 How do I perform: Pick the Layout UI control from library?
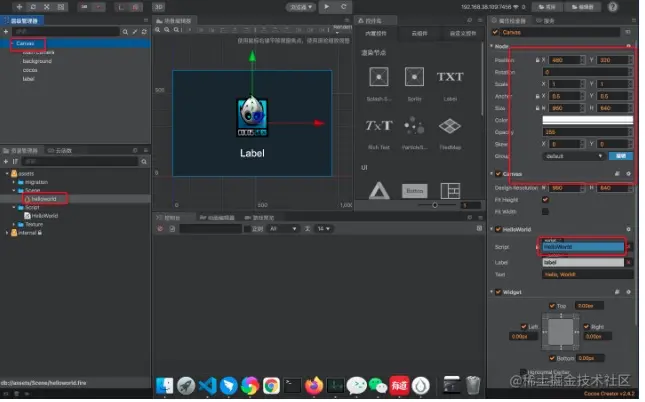pos(450,191)
